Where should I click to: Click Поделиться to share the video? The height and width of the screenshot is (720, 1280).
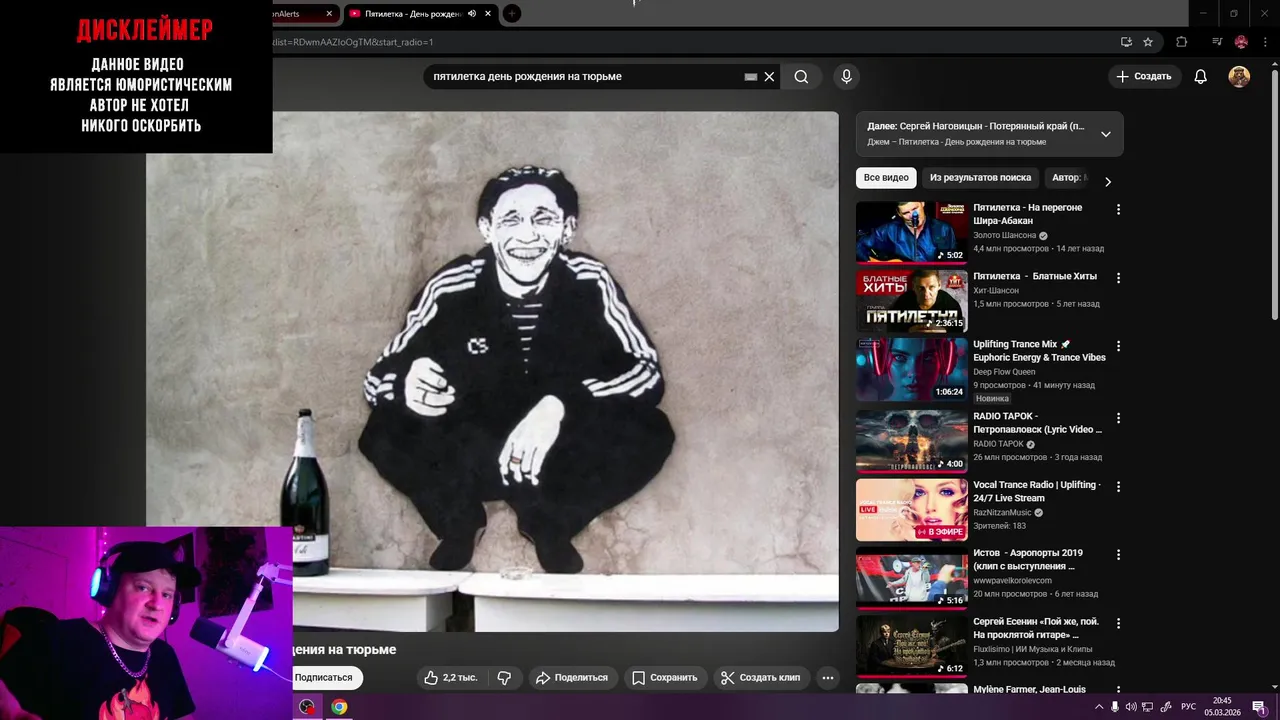click(572, 678)
